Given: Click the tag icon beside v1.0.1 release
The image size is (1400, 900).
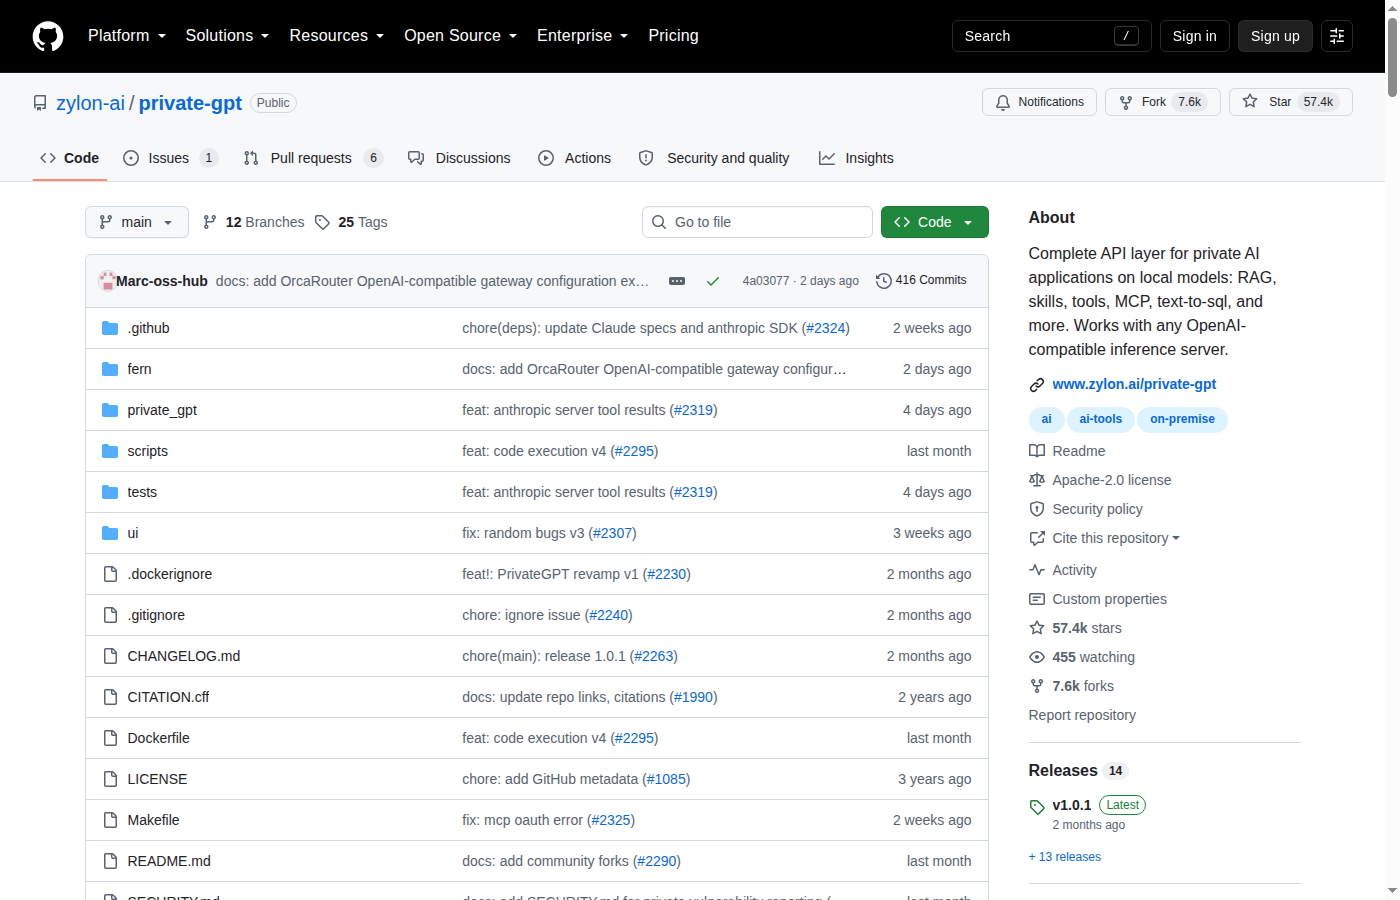Looking at the screenshot, I should (x=1037, y=806).
